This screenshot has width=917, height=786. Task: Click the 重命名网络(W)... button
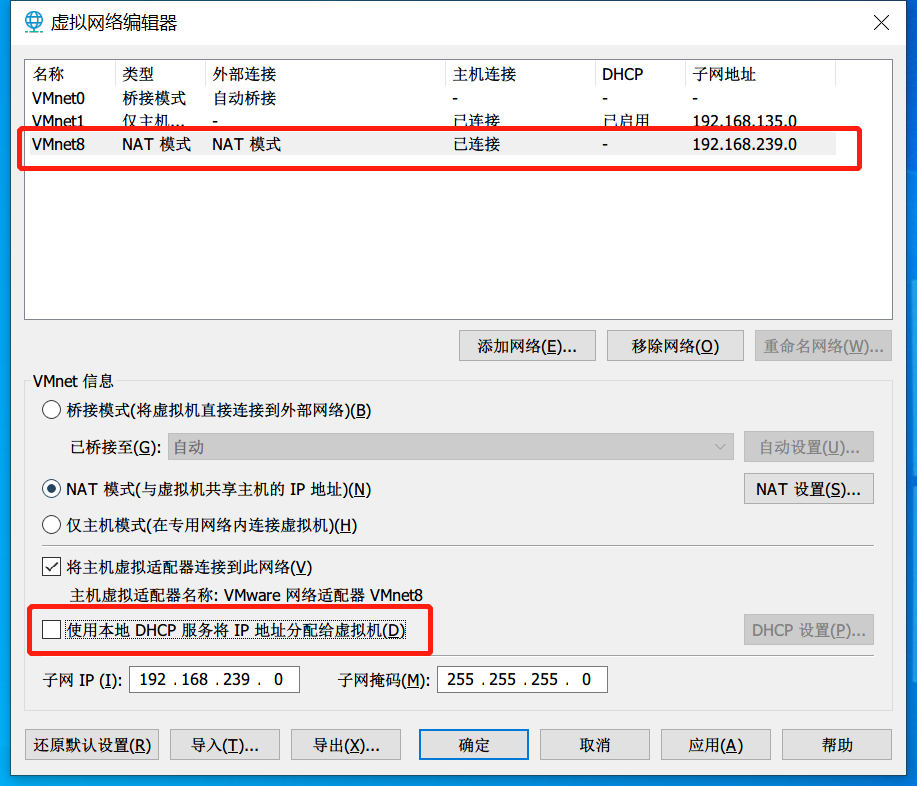(823, 346)
